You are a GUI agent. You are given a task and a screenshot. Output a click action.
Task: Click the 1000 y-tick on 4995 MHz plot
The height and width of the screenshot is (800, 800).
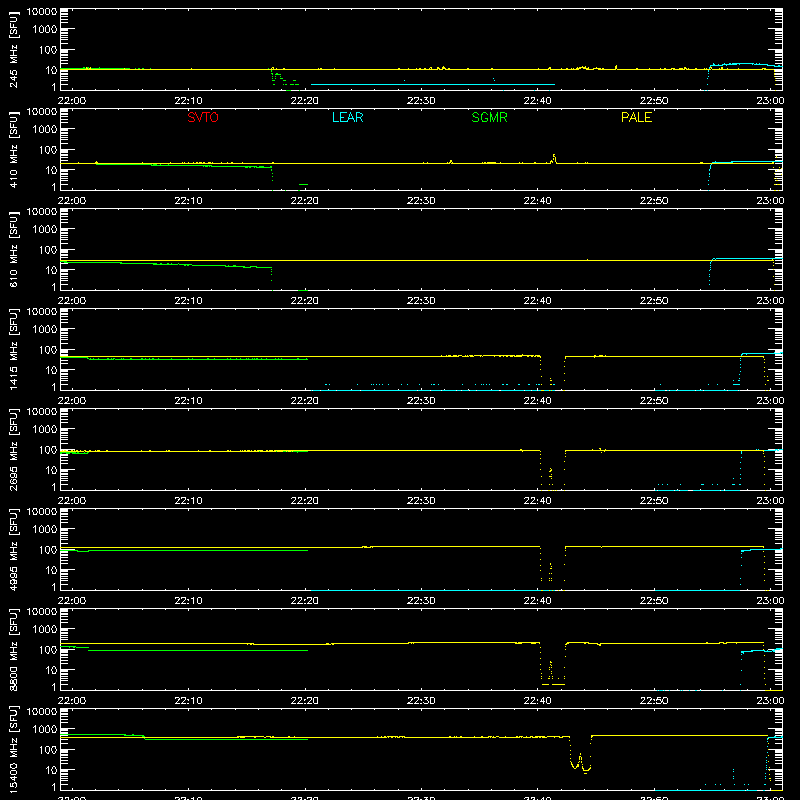(45, 530)
